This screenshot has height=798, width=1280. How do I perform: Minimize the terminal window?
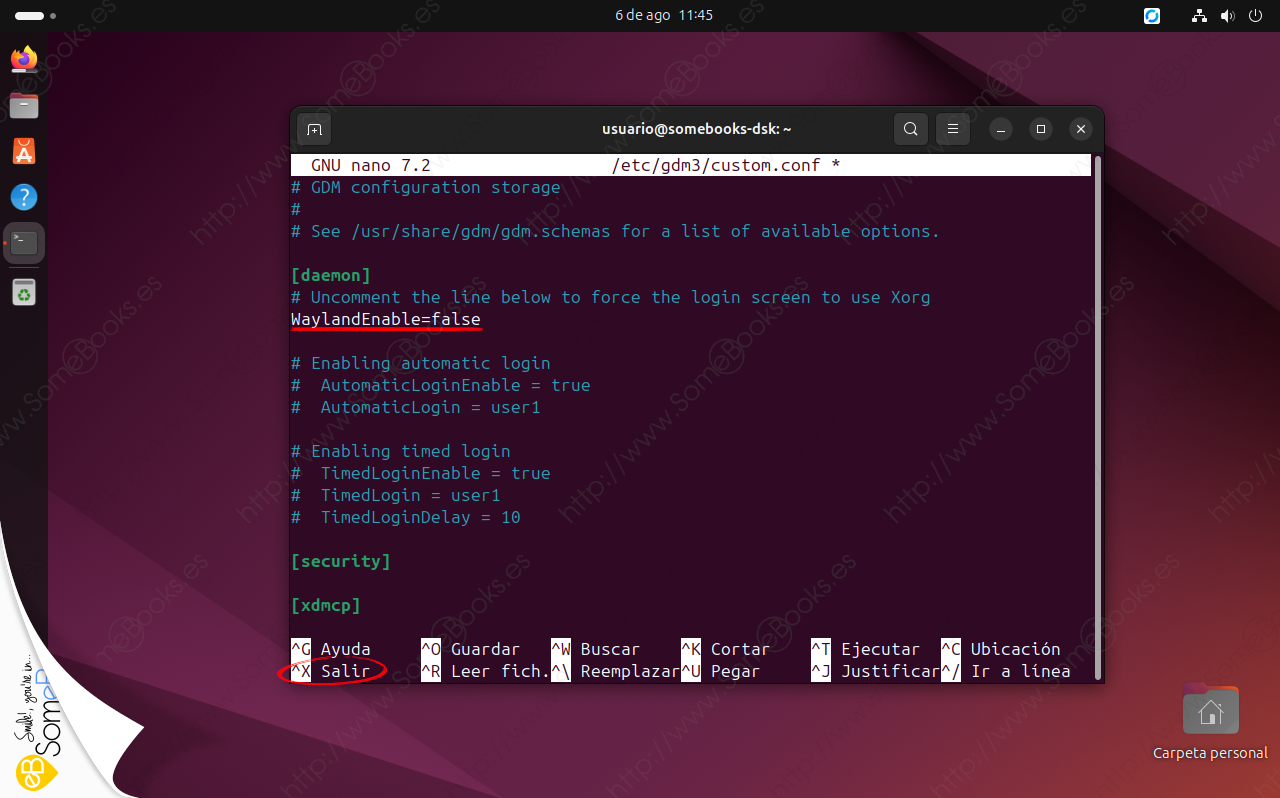[1001, 129]
